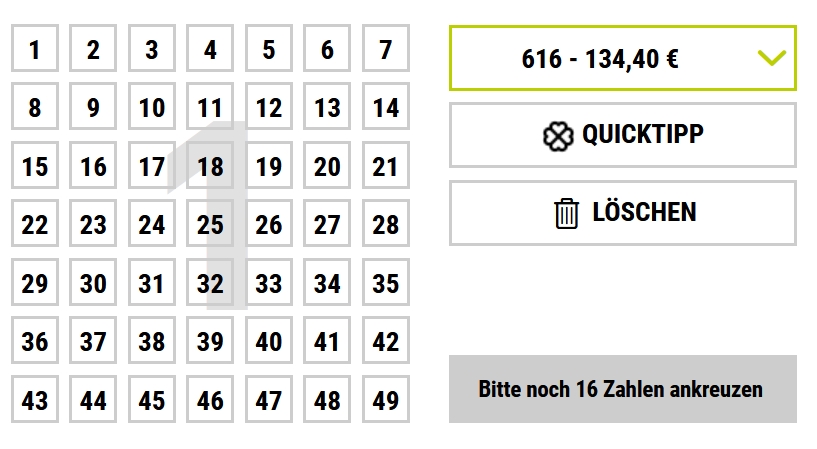This screenshot has height=449, width=817.
Task: Click the trash can icon next to Löschen
Action: click(x=566, y=213)
